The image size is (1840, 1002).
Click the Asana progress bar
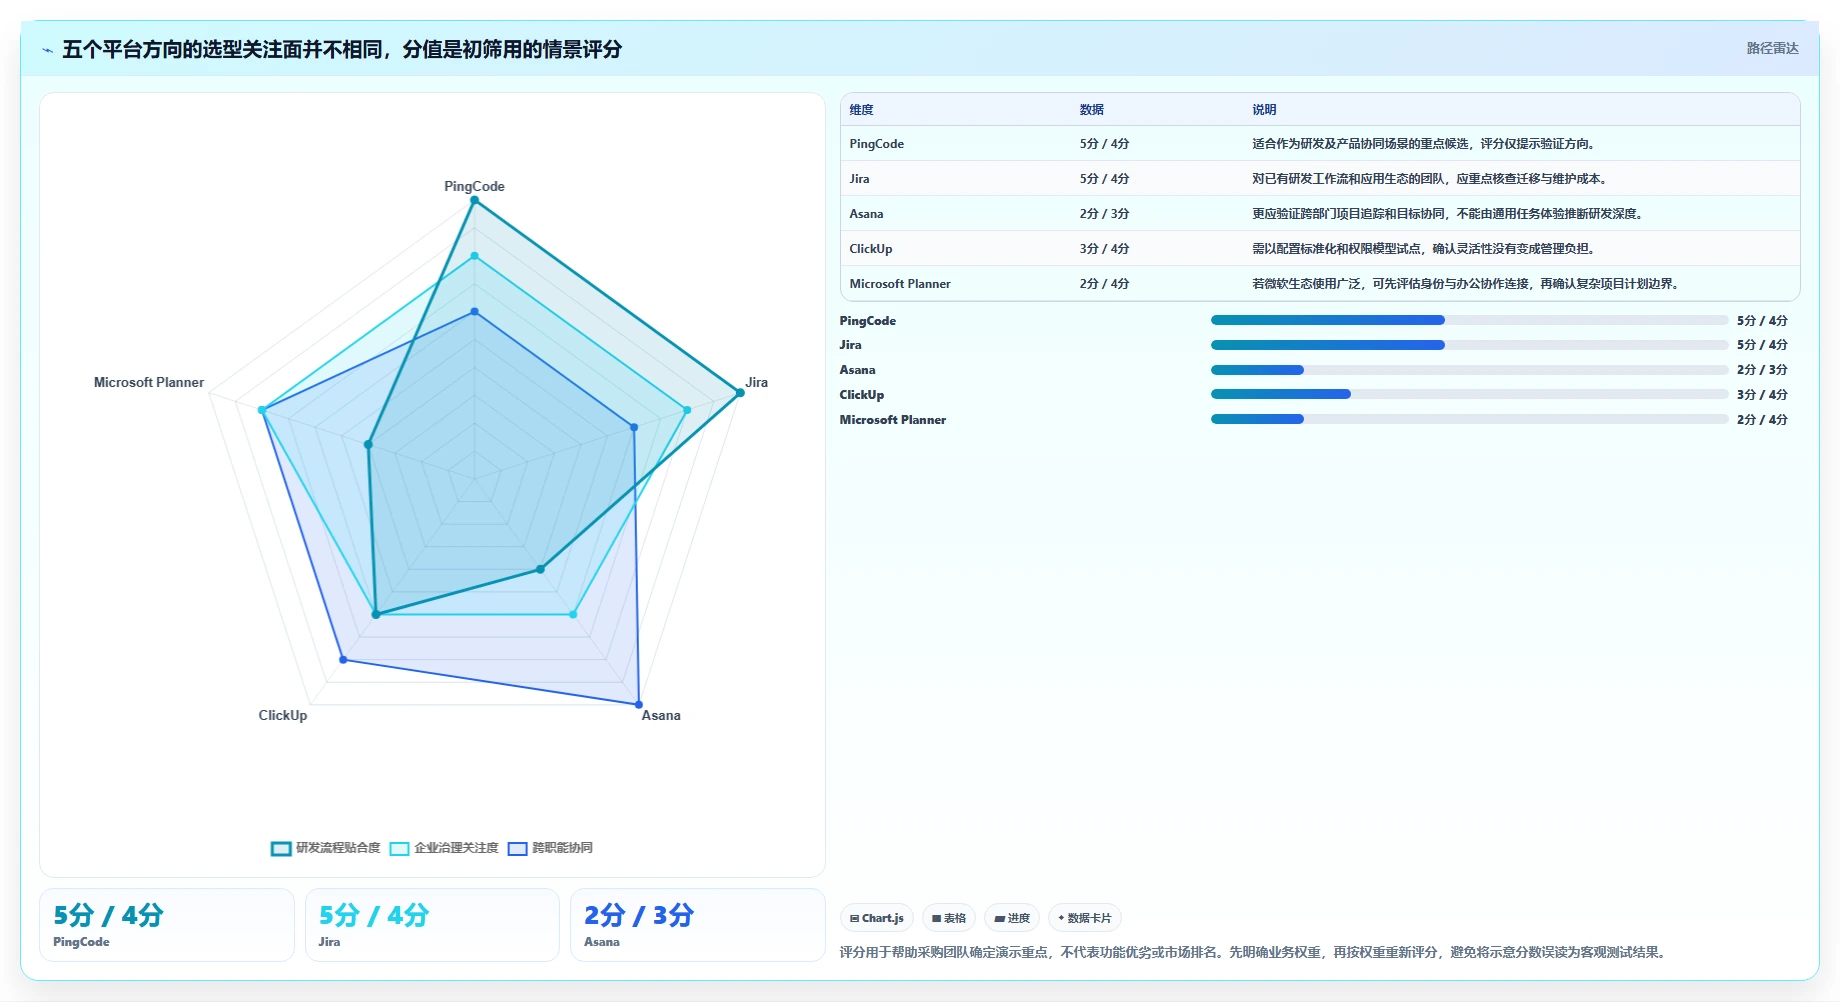tap(1469, 370)
